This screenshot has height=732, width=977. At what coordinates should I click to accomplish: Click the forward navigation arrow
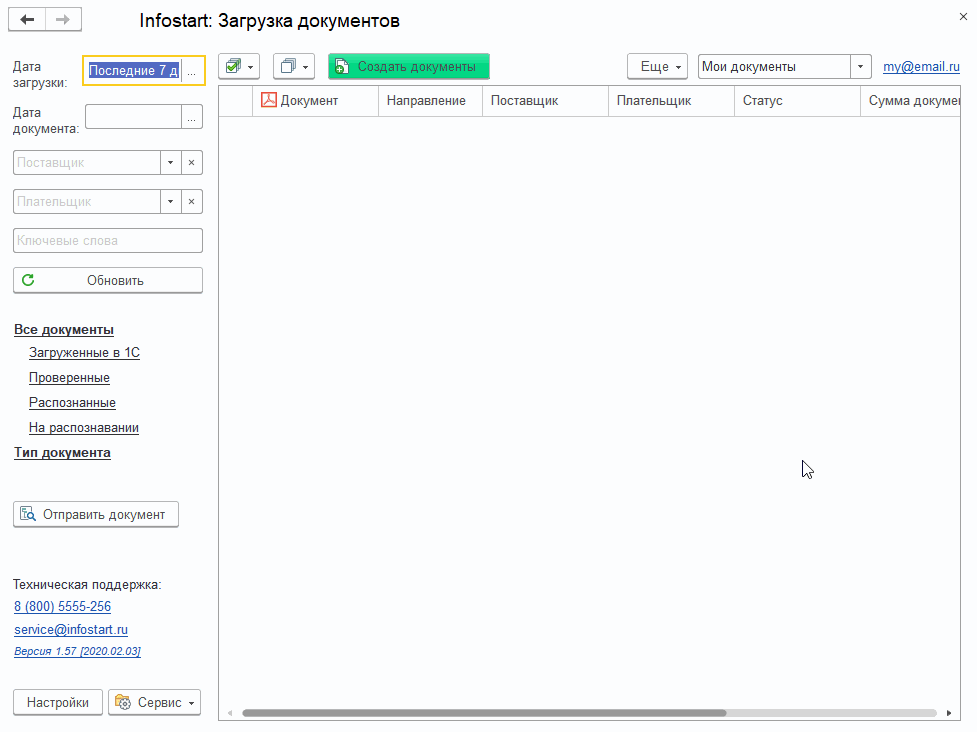[x=63, y=20]
